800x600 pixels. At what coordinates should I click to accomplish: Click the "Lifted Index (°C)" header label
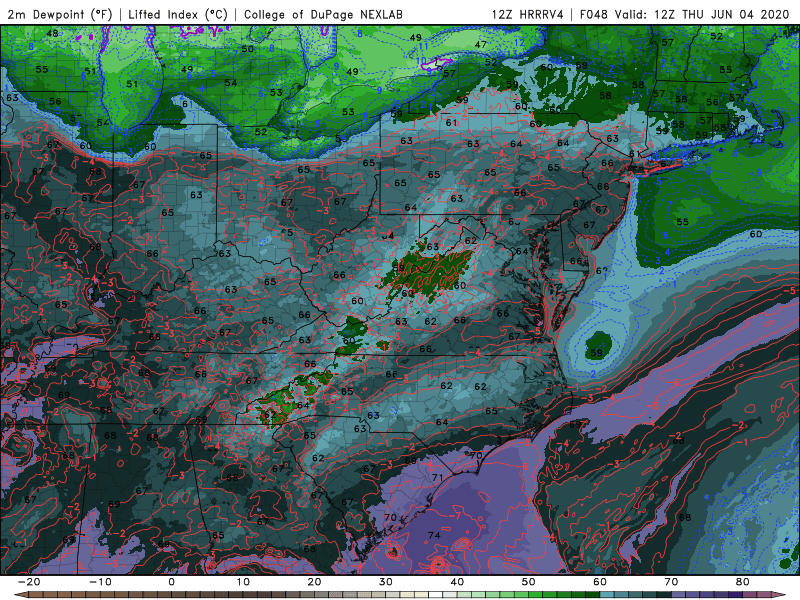coord(178,14)
